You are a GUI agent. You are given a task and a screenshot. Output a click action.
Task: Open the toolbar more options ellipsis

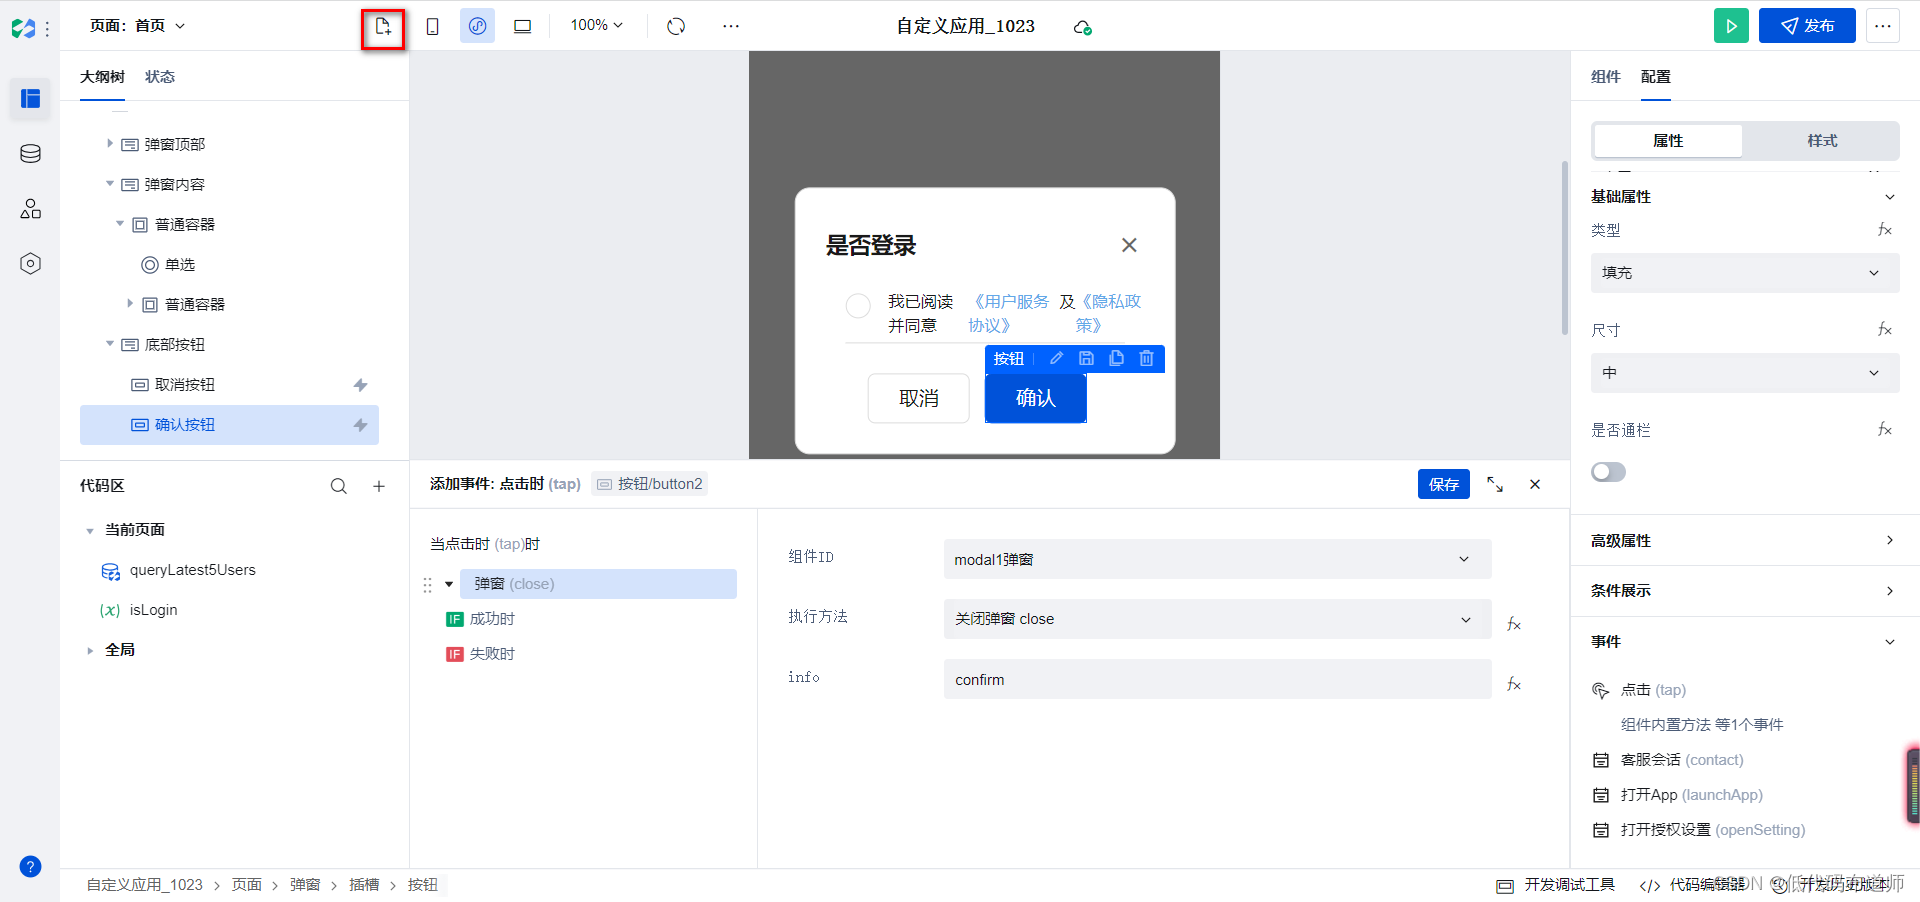(731, 26)
